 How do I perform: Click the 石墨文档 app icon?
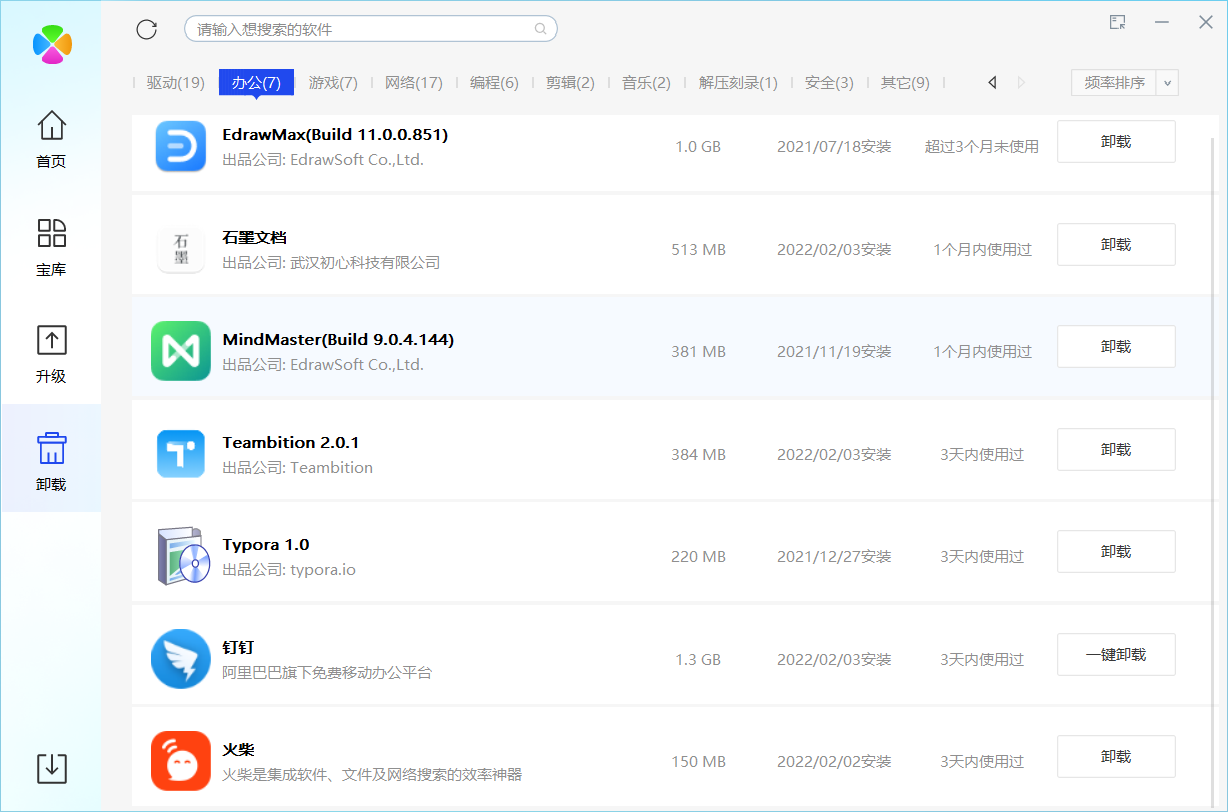point(181,249)
